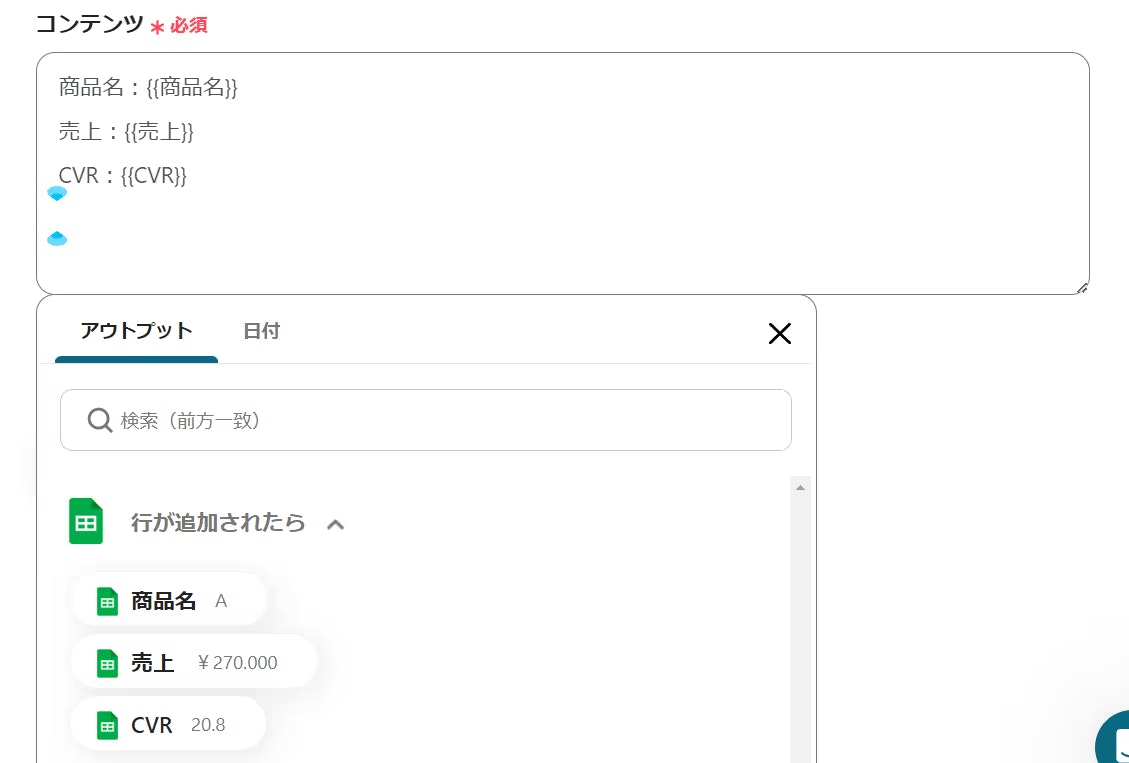
Task: Focus the 検索（前方一致）search field
Action: (426, 420)
